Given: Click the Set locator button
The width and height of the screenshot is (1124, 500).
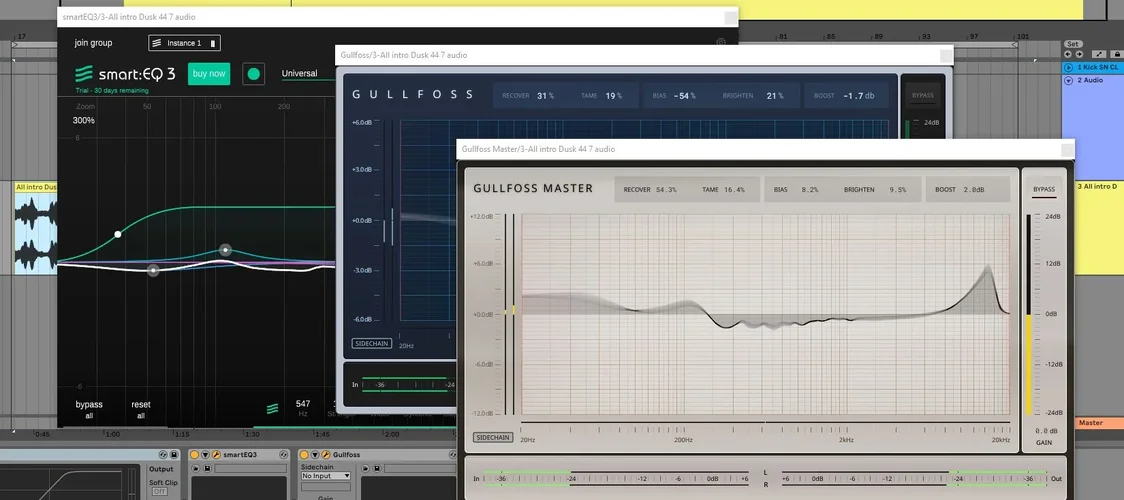Looking at the screenshot, I should pyautogui.click(x=1073, y=44).
